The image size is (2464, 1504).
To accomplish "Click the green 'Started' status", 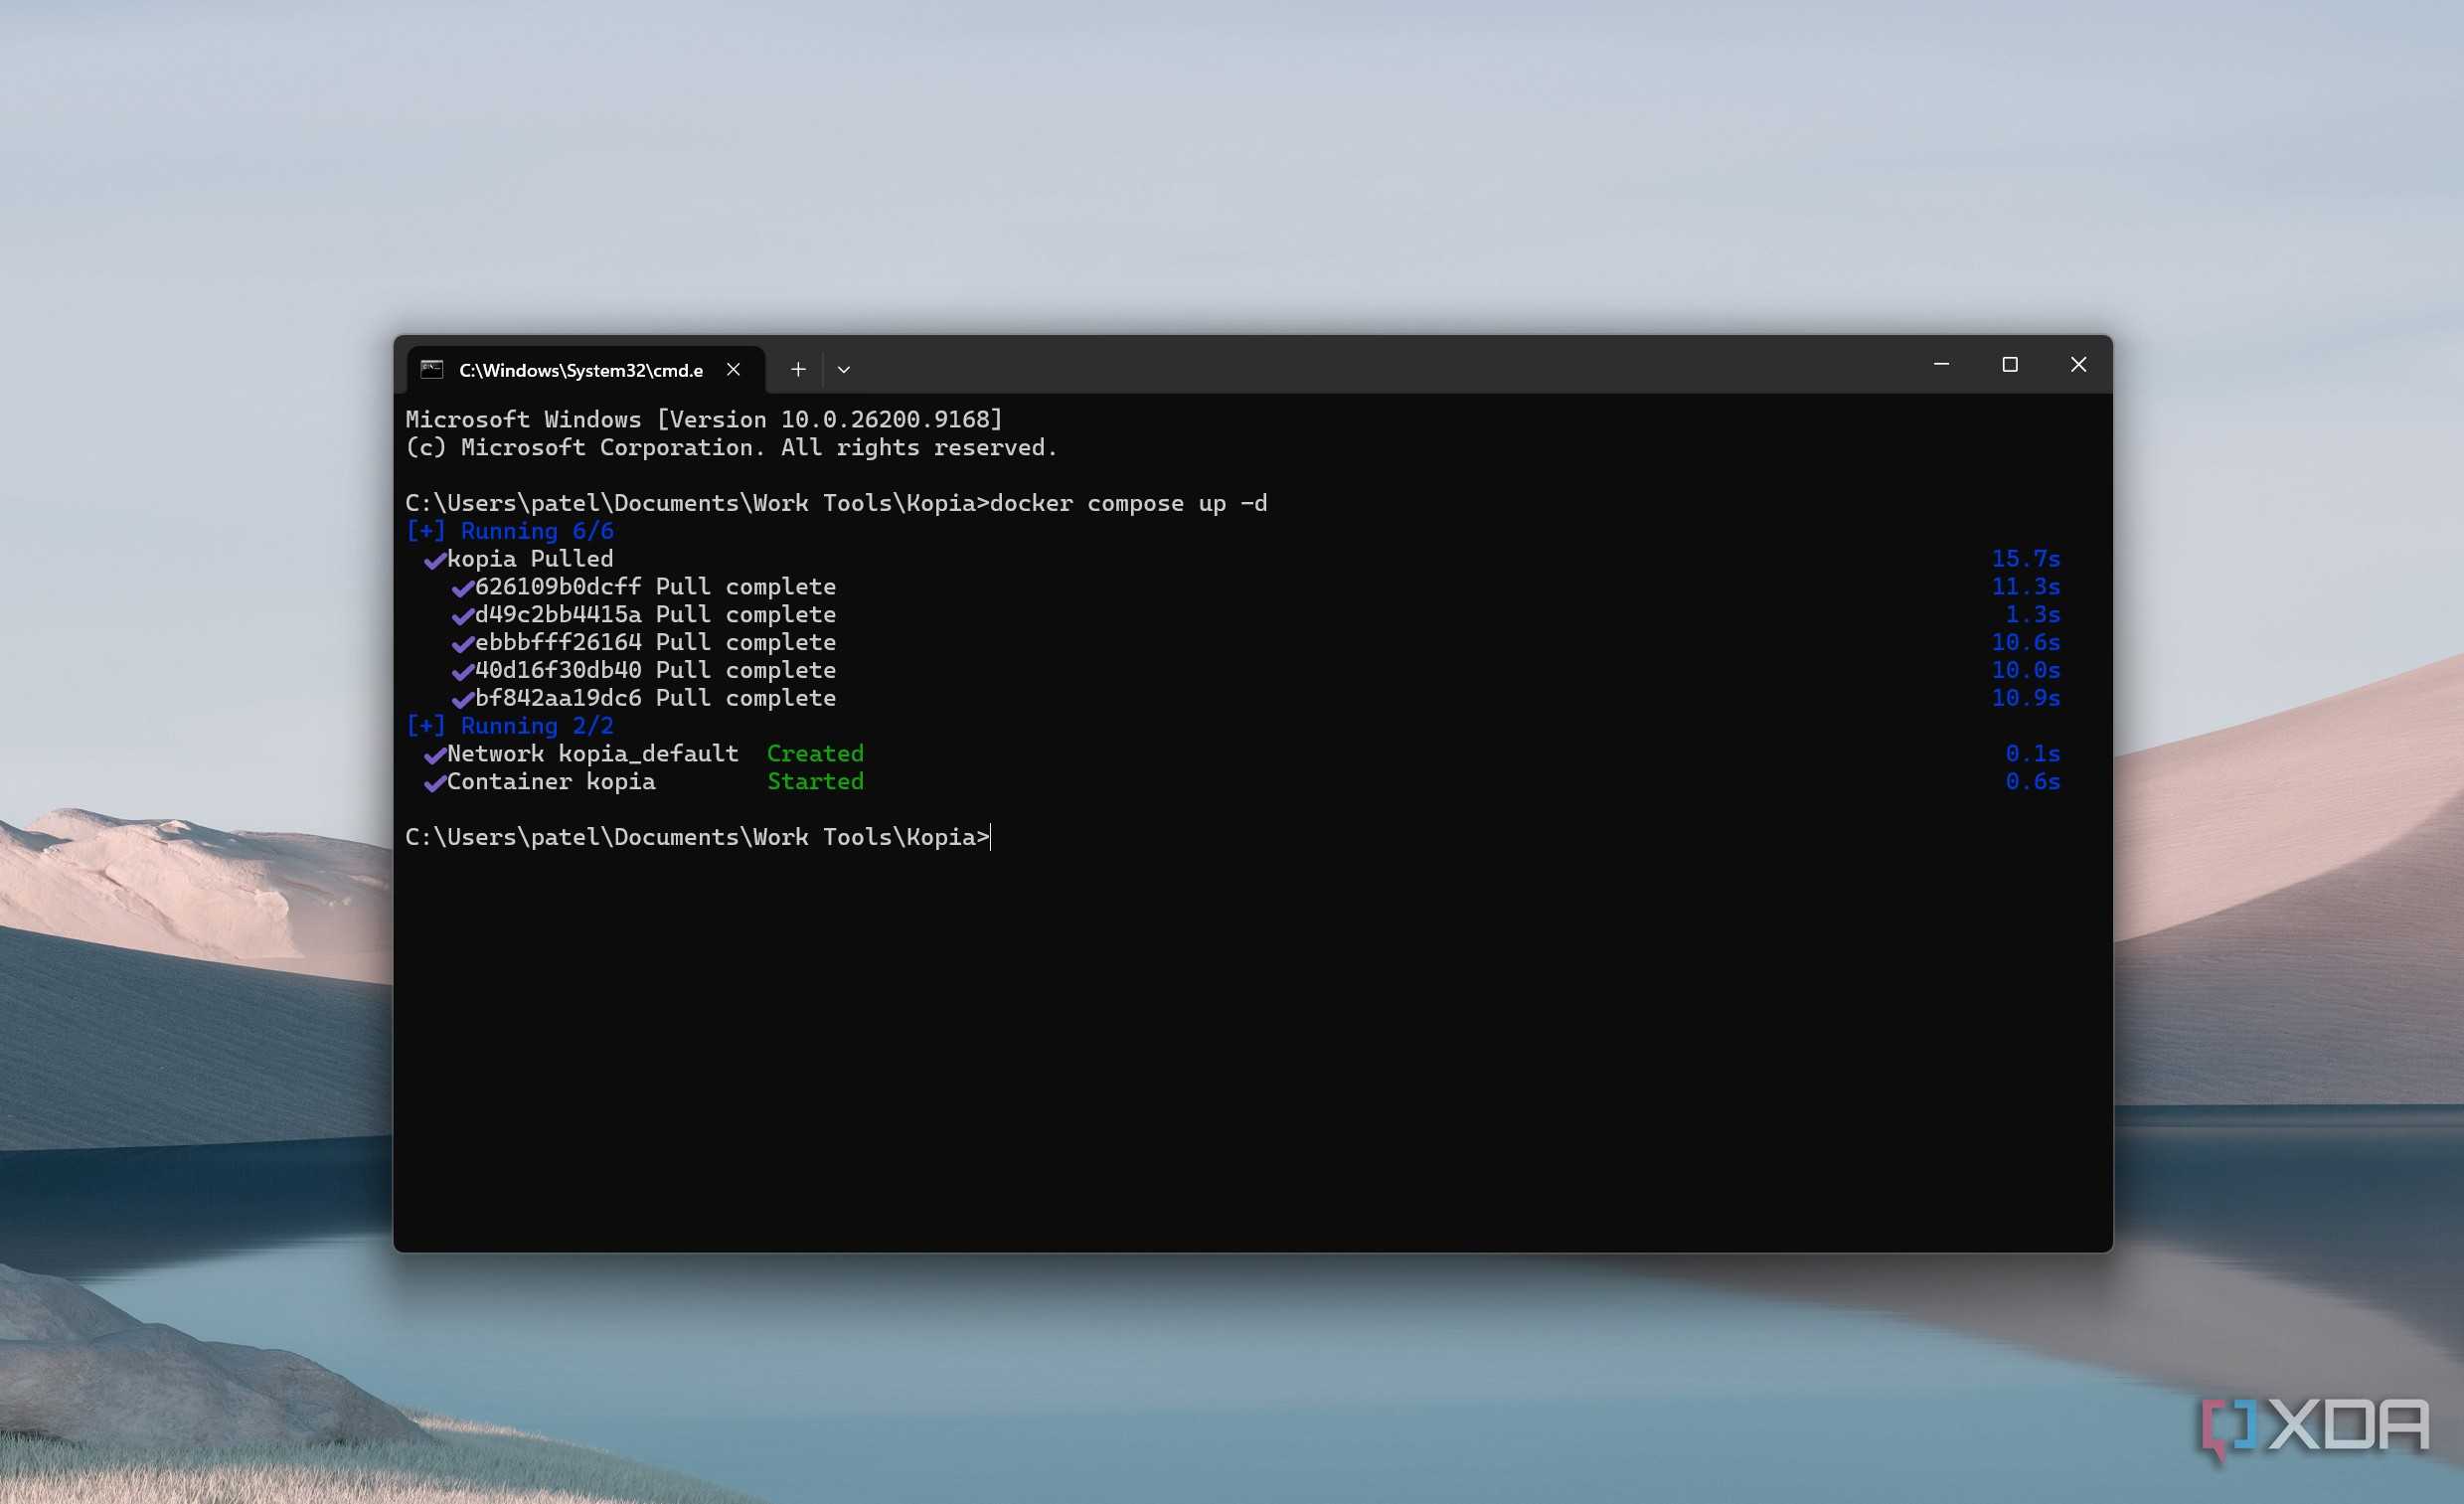I will [815, 782].
